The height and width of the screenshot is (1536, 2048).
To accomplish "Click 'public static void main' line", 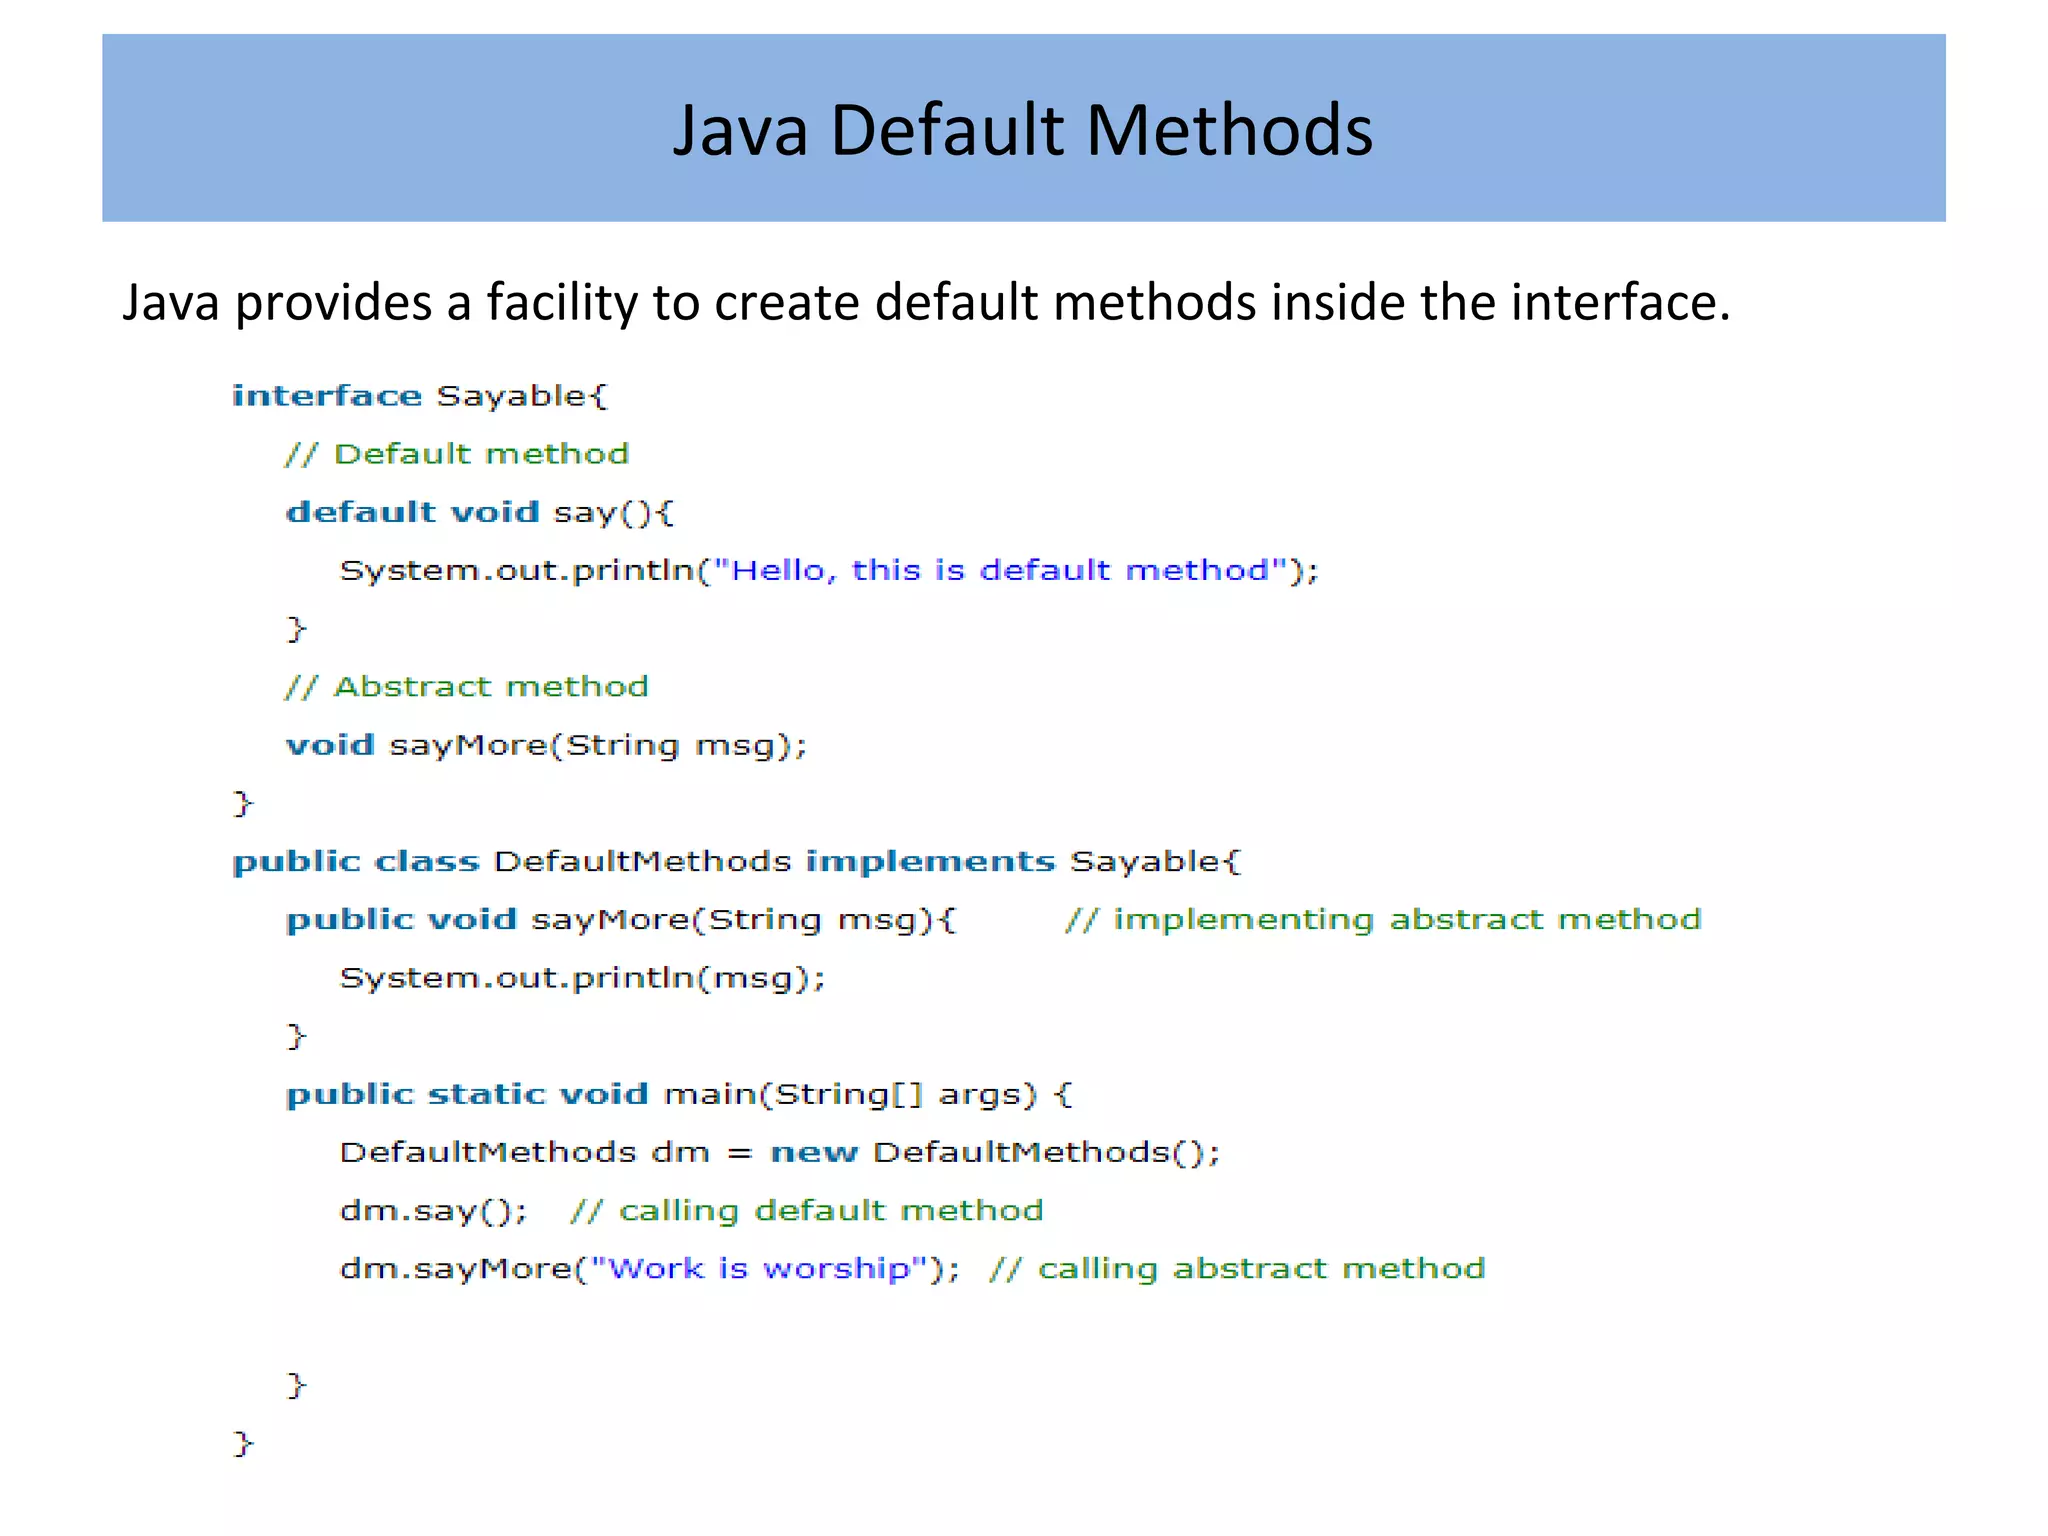I will (679, 1094).
